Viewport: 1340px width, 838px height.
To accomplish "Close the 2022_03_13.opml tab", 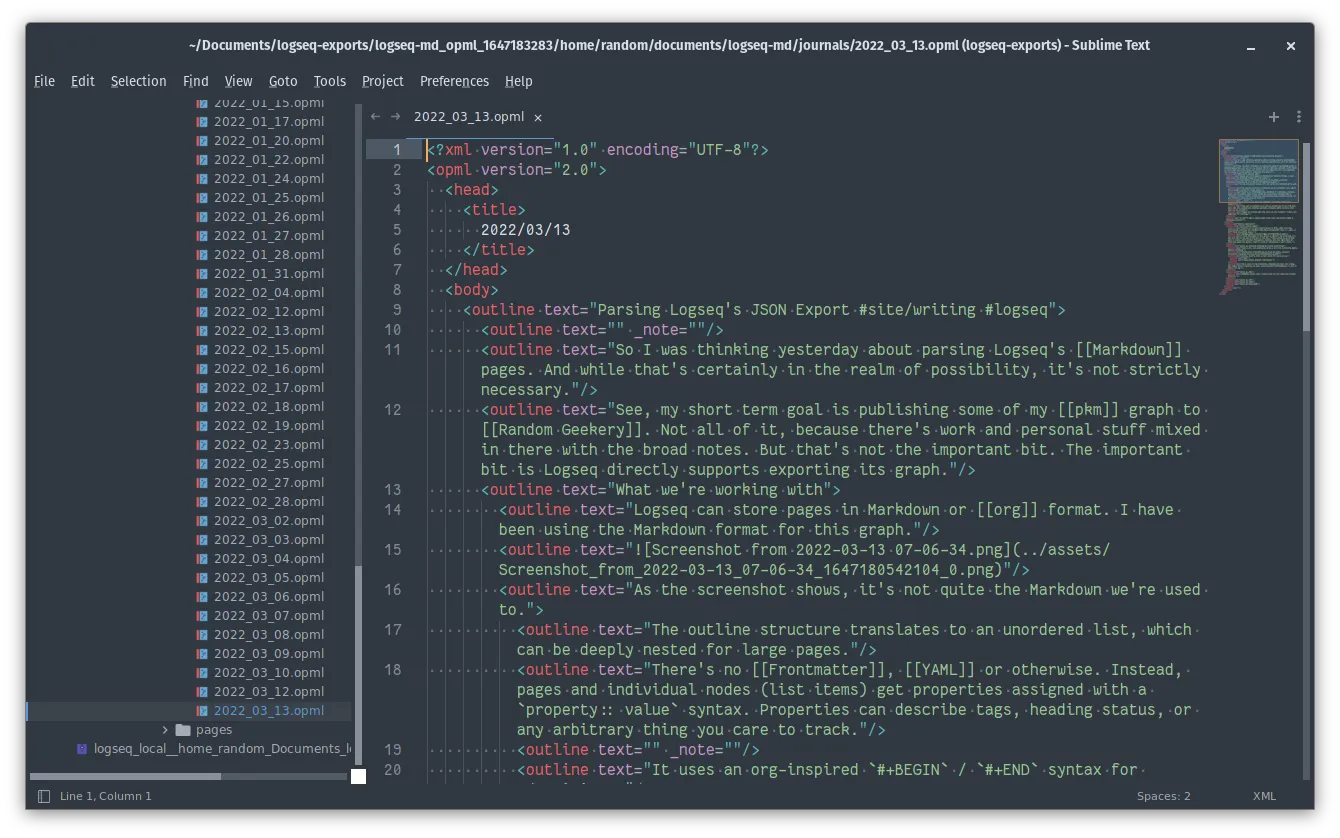I will click(538, 117).
